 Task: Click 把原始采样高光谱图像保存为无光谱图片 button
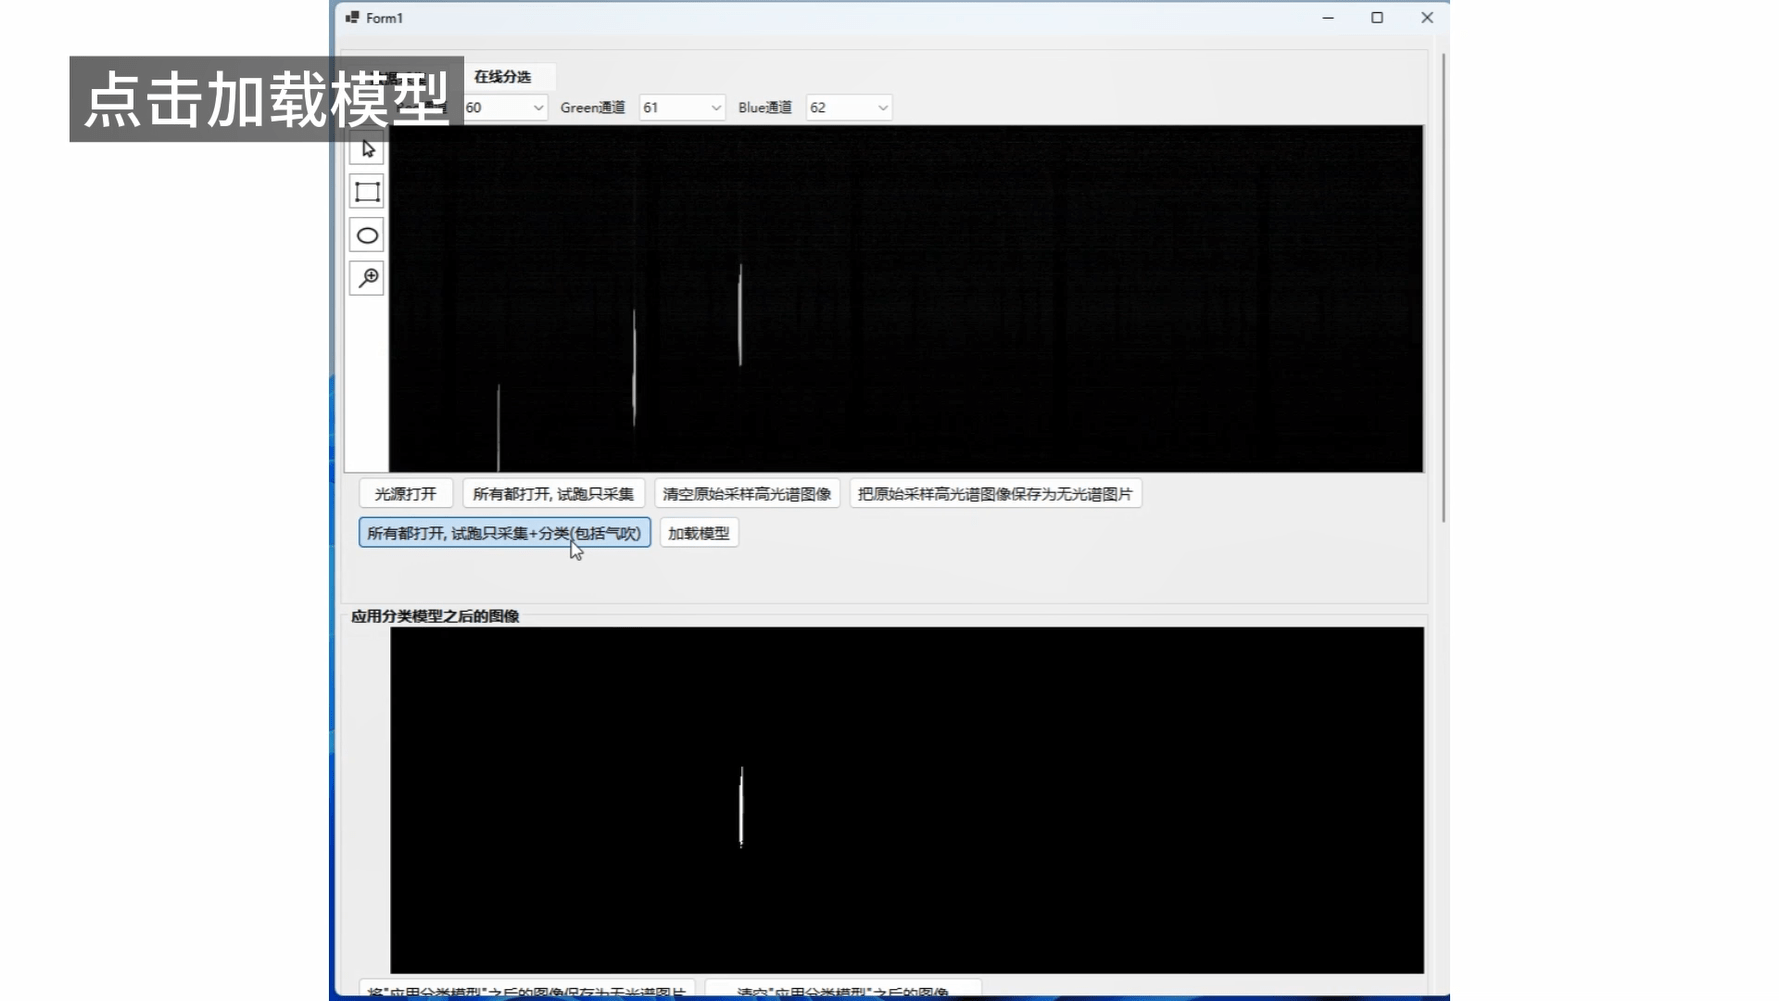click(995, 494)
